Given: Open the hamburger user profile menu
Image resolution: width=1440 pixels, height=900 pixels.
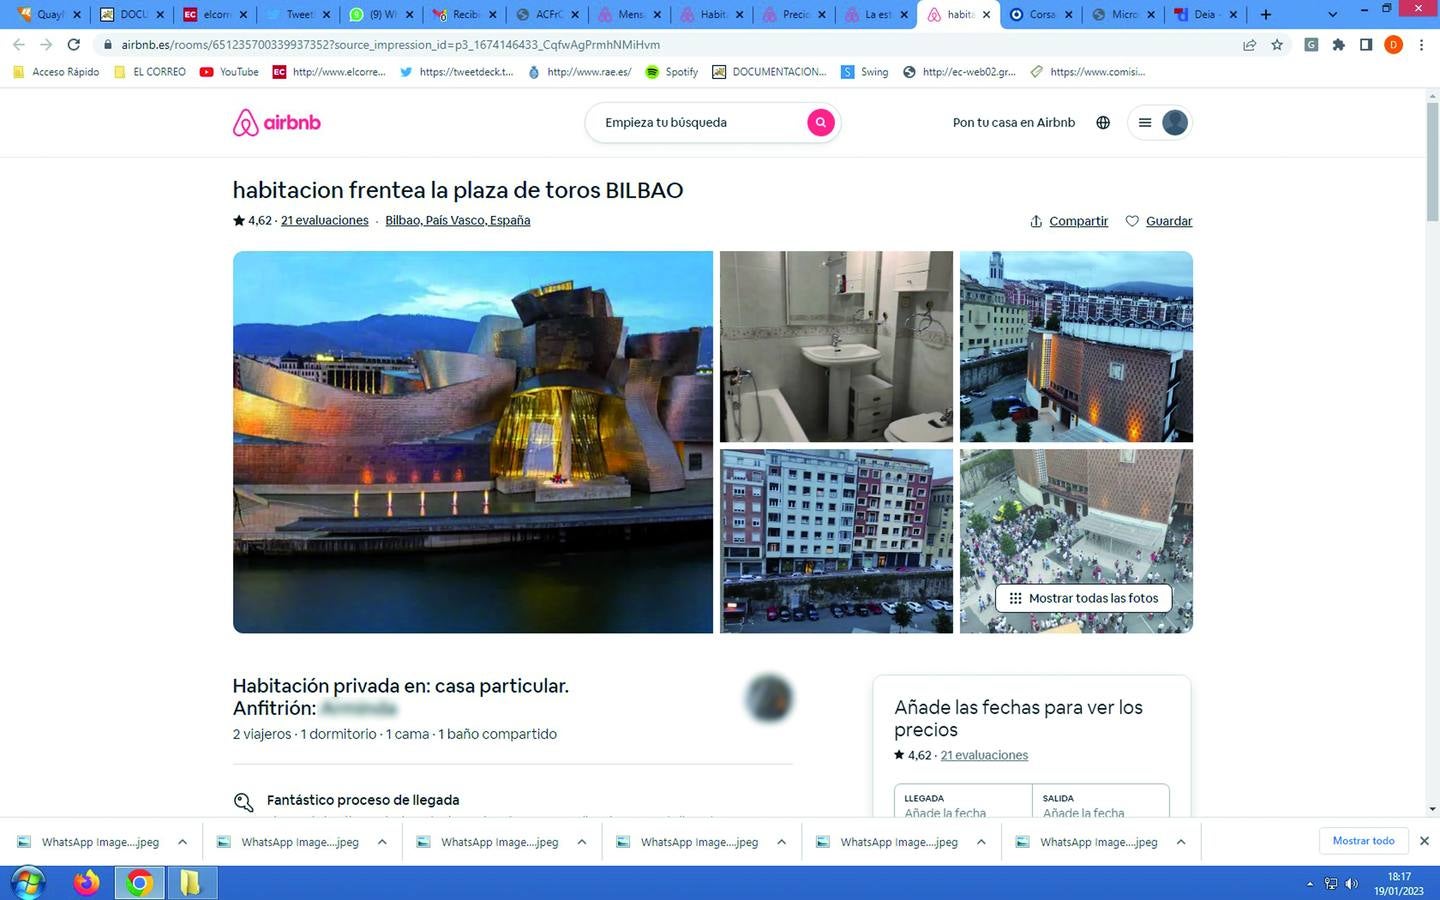Looking at the screenshot, I should [x=1160, y=122].
